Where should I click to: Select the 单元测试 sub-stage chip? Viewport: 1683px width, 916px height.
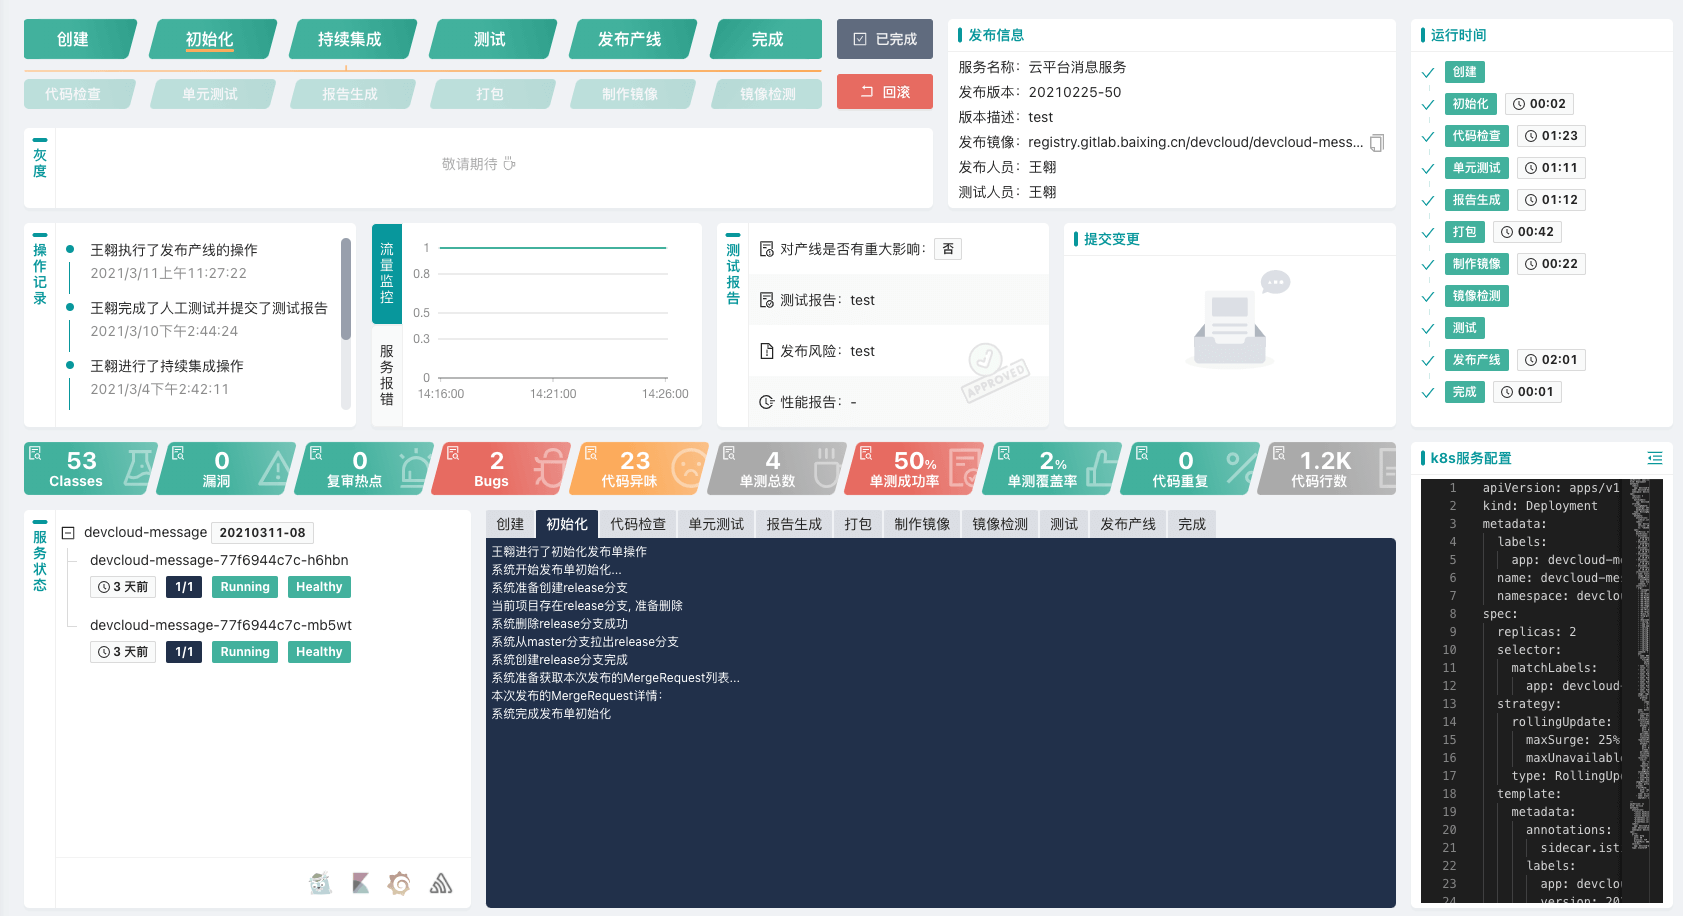click(212, 94)
